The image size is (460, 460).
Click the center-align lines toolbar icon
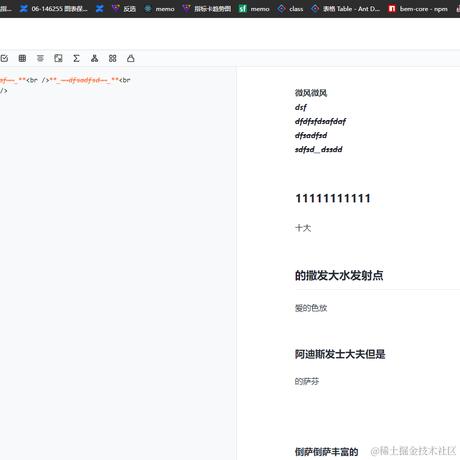[x=40, y=59]
